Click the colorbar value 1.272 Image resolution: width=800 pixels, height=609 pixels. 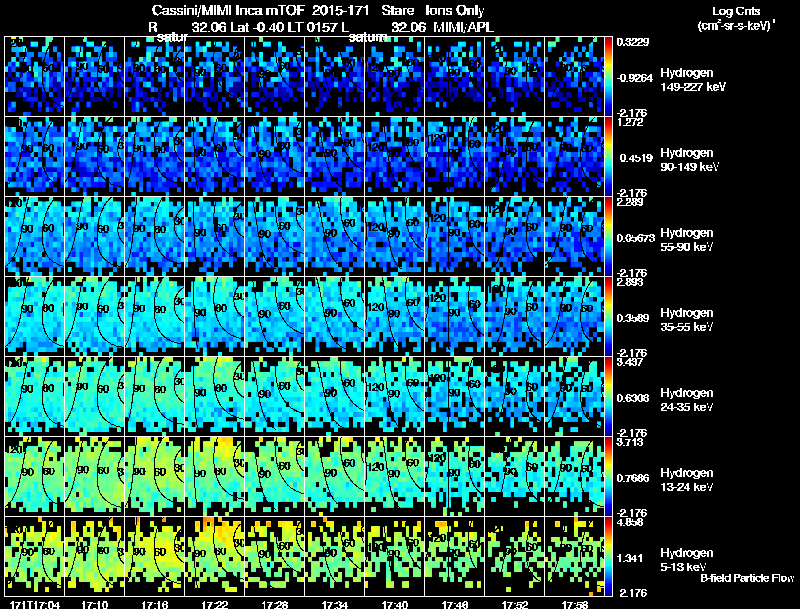pos(630,122)
